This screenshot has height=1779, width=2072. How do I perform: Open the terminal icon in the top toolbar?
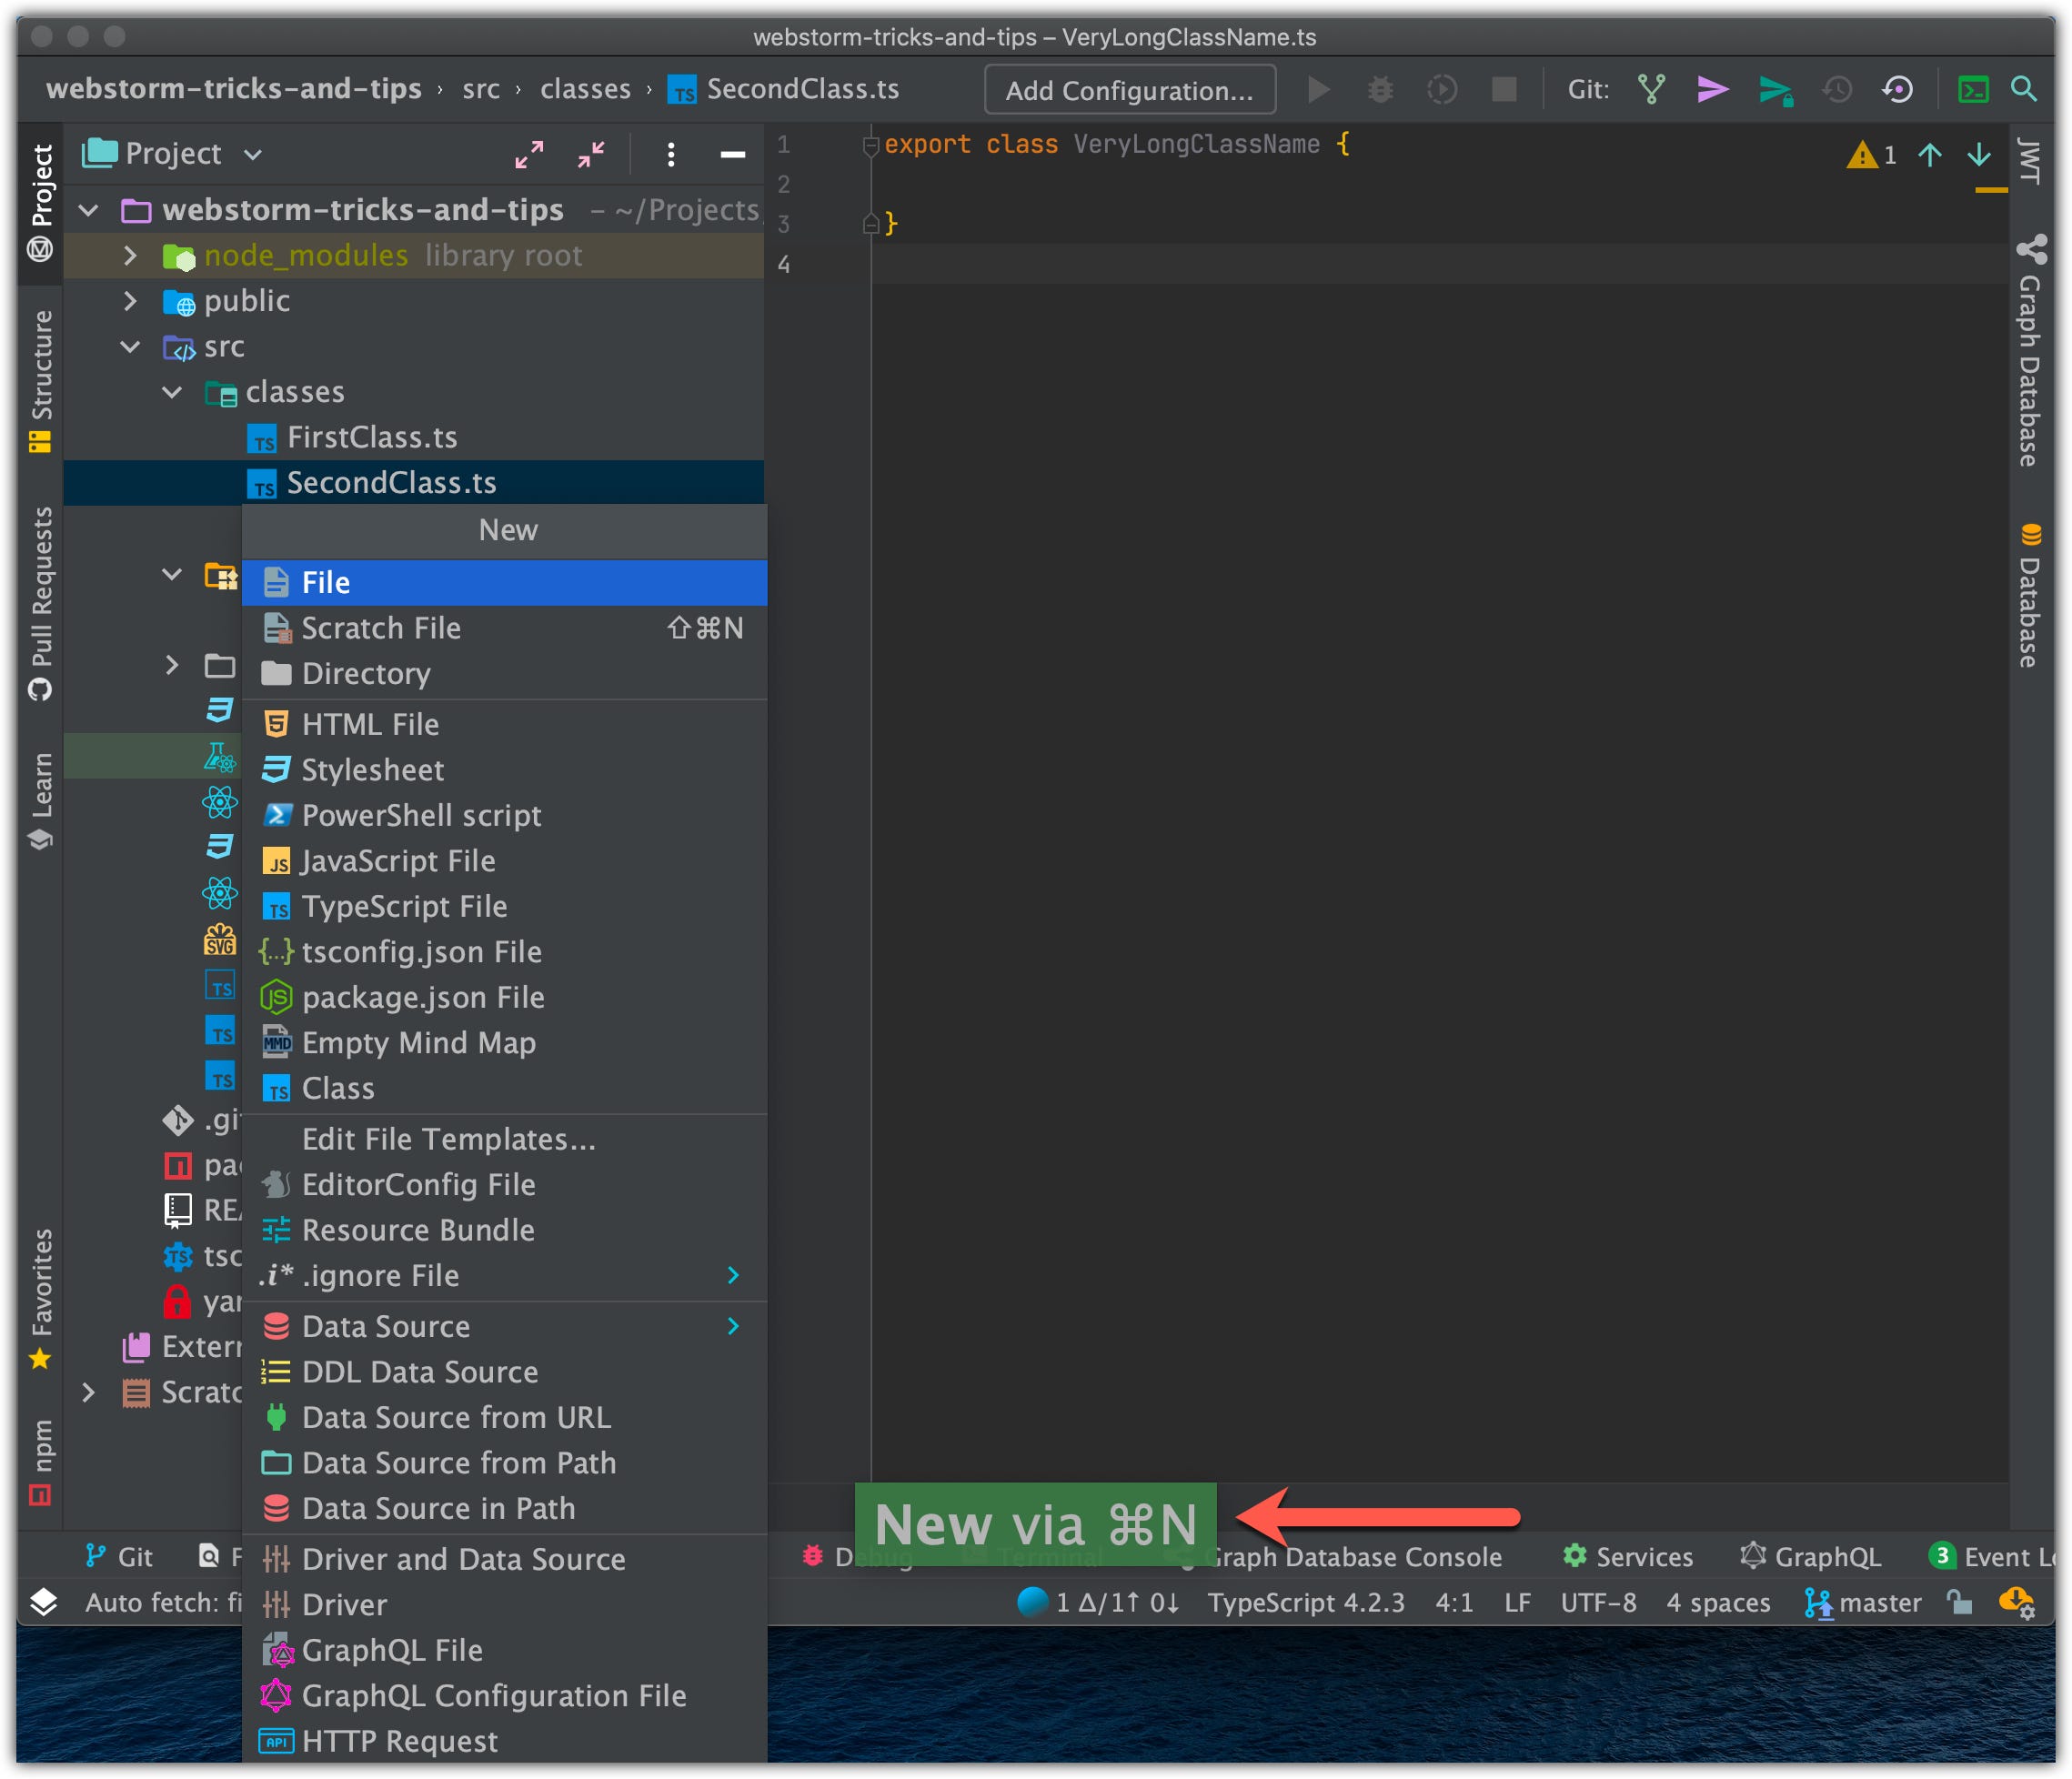coord(1972,89)
